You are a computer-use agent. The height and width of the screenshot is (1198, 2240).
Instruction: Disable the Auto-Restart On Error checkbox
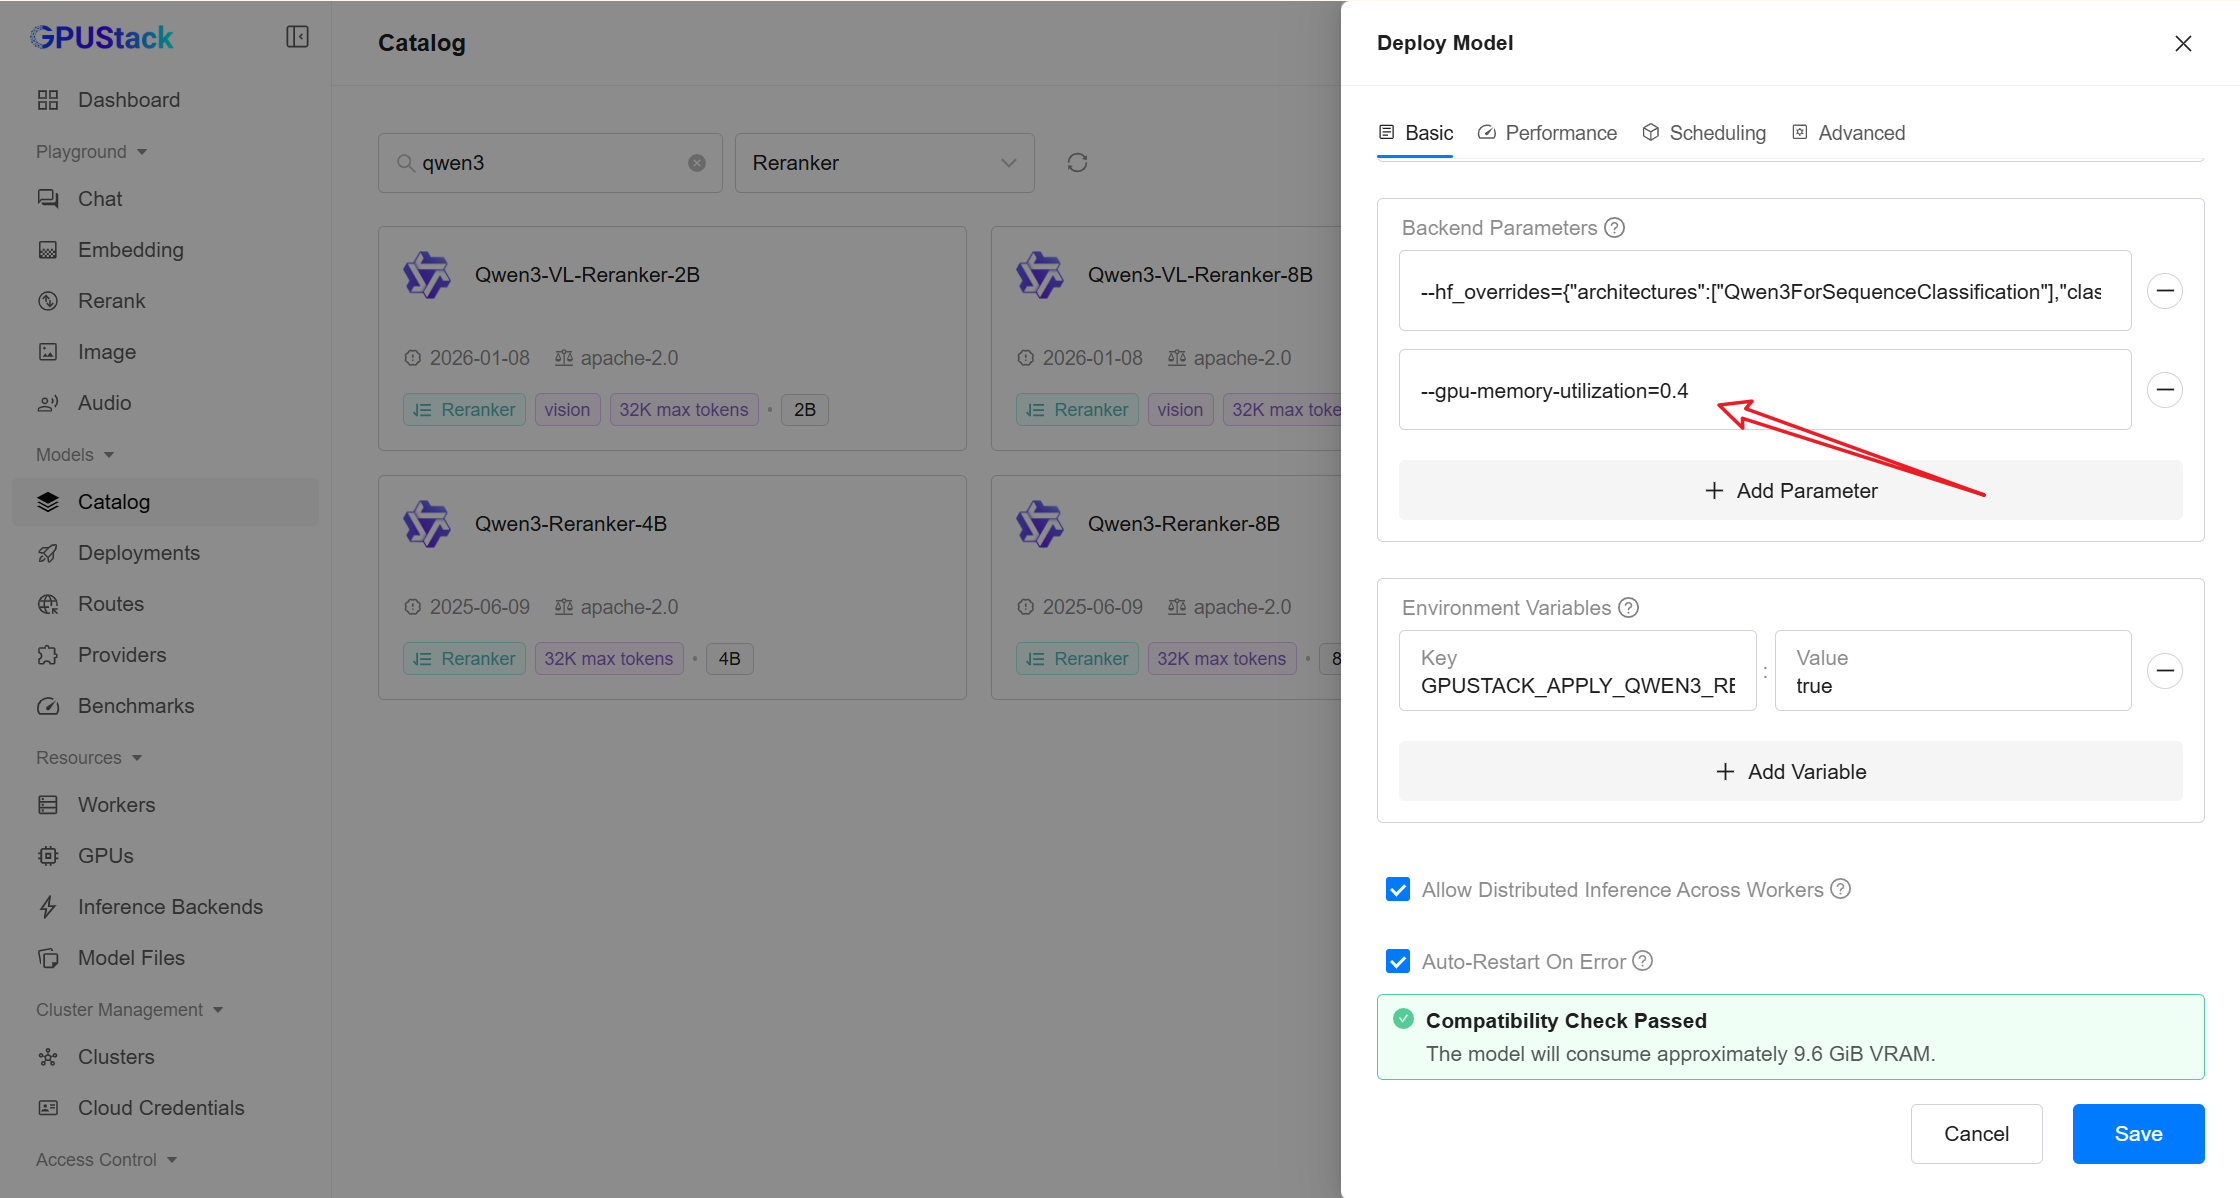click(x=1398, y=962)
